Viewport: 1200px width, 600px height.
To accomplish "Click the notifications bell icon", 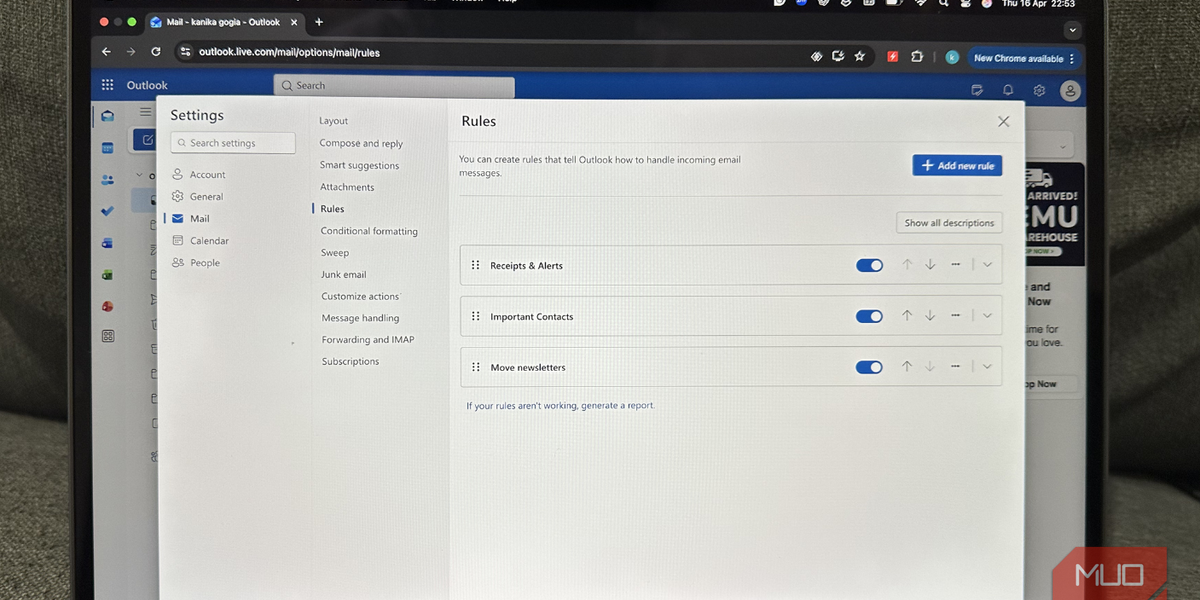I will 1008,90.
